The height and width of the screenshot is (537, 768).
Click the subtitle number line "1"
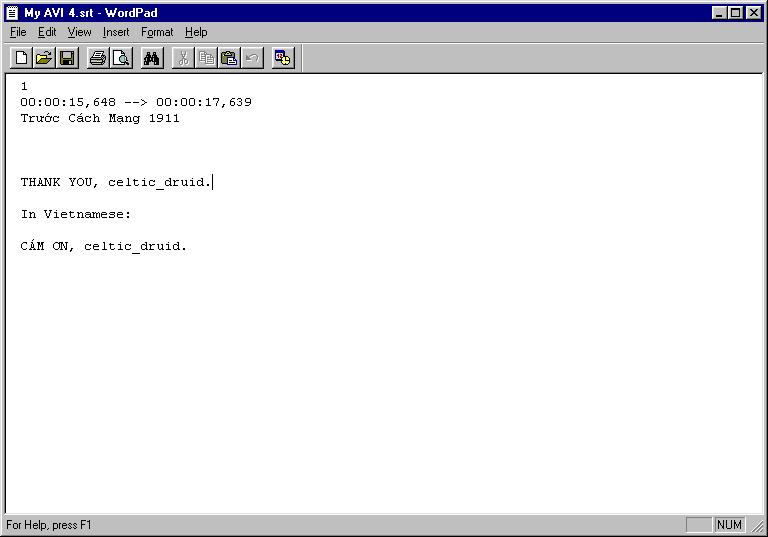24,86
